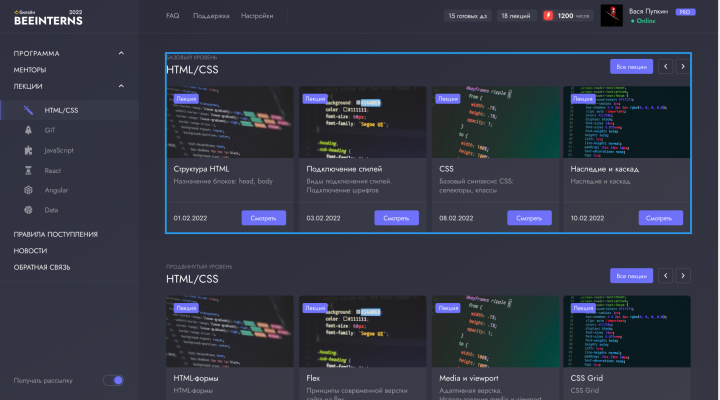Screen dimensions: 720x400
Task: Click the Online status text
Action: click(x=646, y=21)
